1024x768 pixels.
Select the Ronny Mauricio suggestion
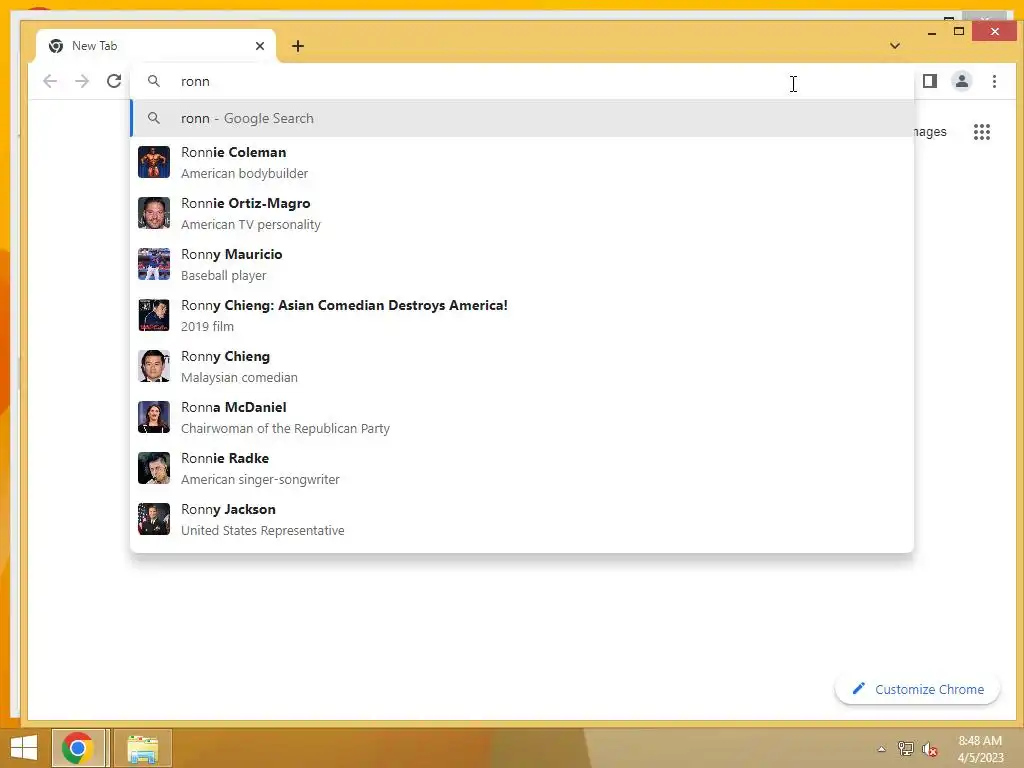point(522,264)
